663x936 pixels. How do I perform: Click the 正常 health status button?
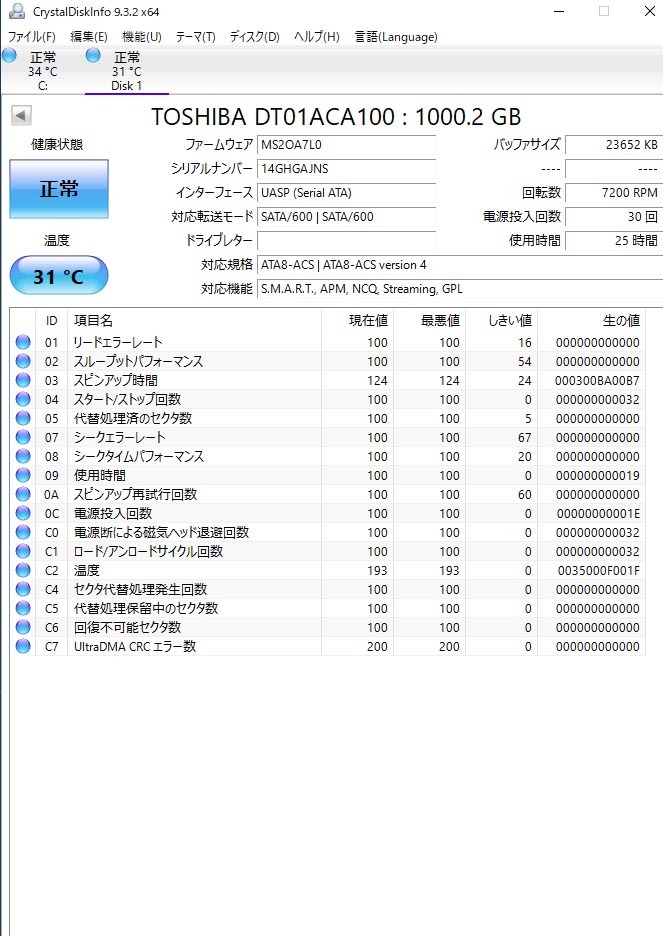[x=59, y=189]
